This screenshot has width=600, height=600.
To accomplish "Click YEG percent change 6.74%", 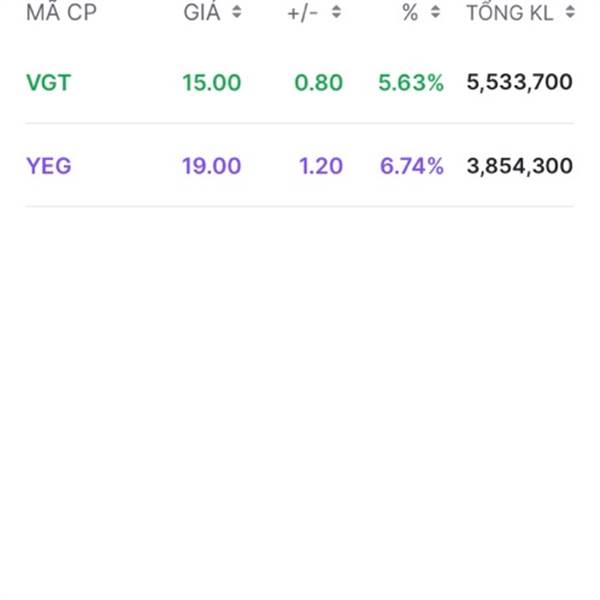I will pyautogui.click(x=411, y=165).
